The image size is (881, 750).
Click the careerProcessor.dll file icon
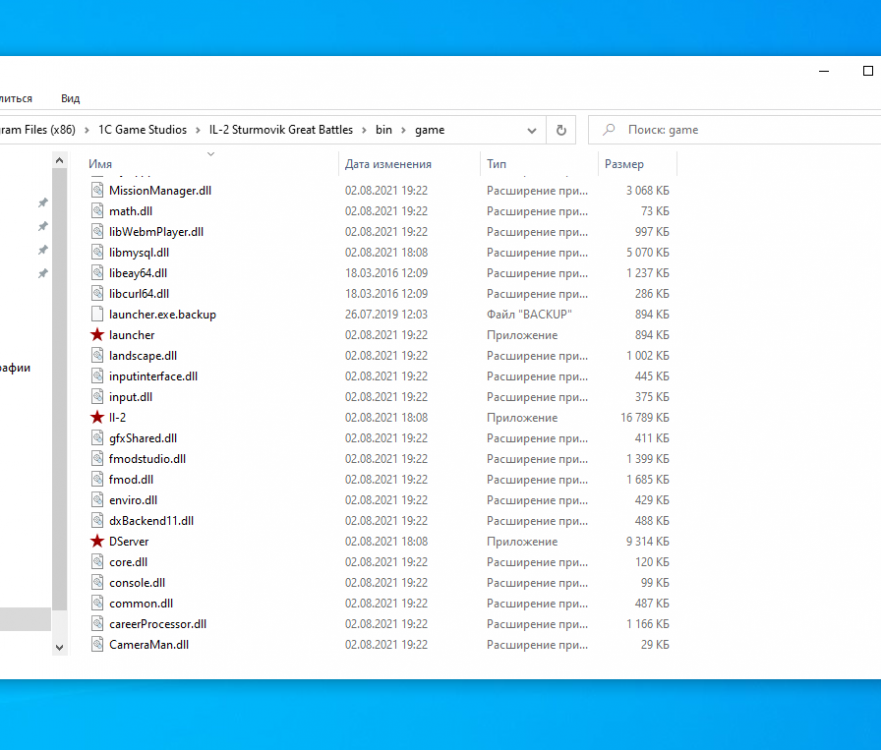97,624
